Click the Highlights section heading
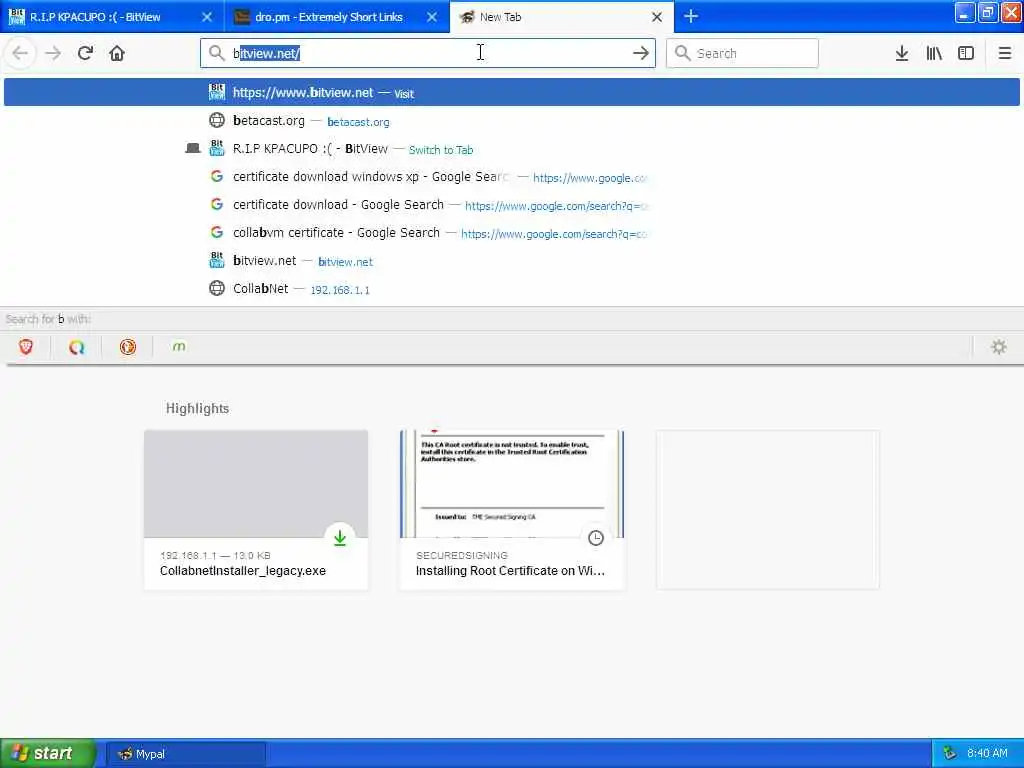 (x=197, y=408)
